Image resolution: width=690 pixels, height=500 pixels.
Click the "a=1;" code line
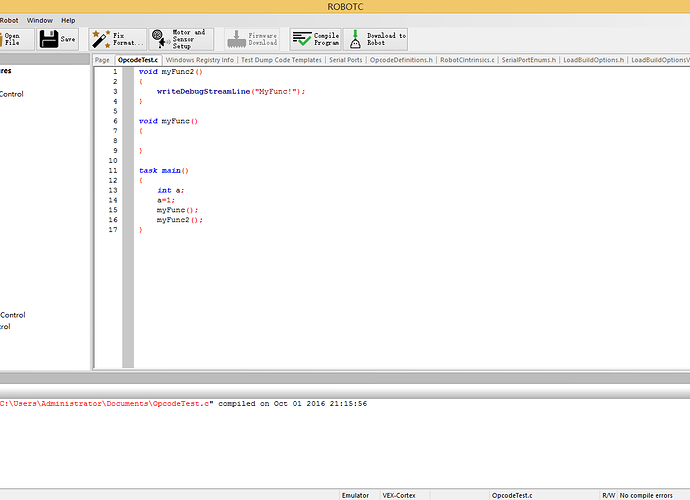click(x=166, y=200)
